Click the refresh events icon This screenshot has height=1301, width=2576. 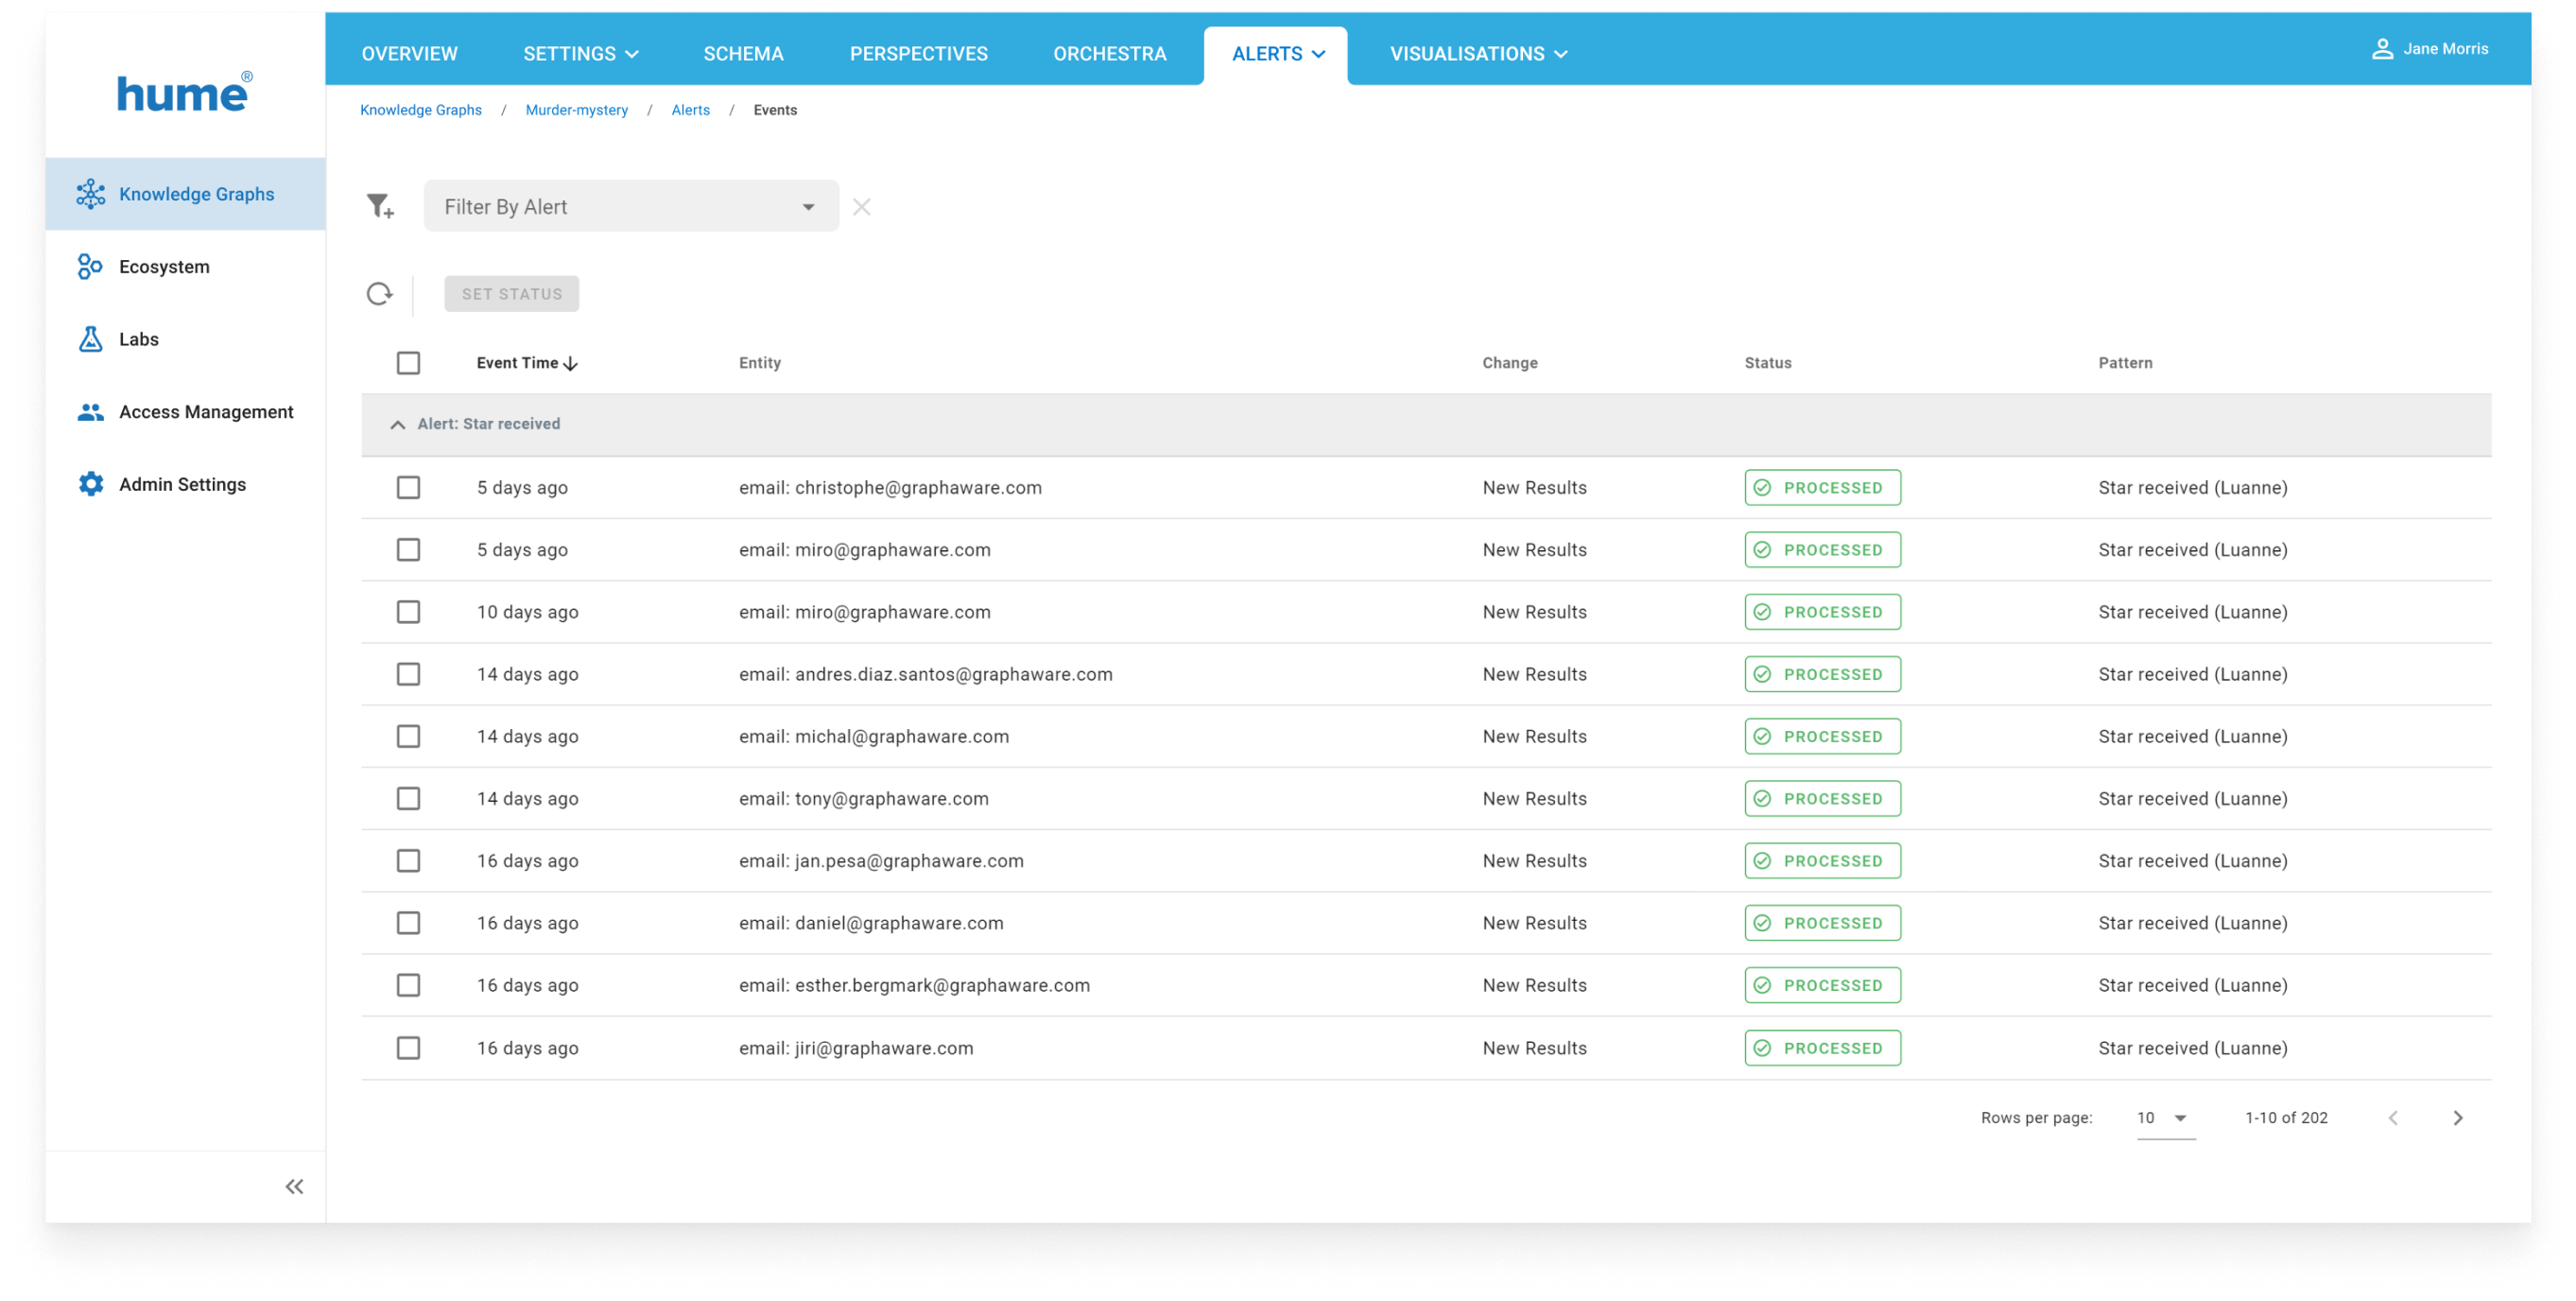point(379,294)
